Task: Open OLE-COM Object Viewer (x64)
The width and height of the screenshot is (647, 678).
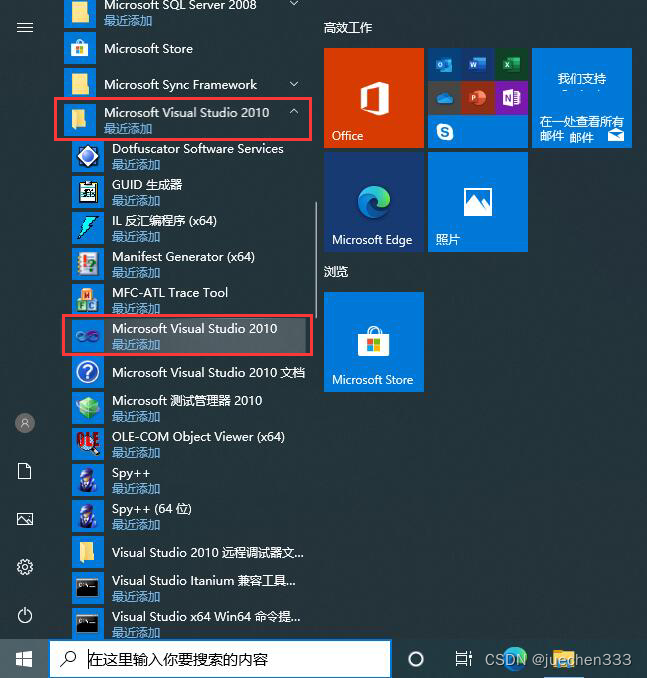Action: (190, 444)
